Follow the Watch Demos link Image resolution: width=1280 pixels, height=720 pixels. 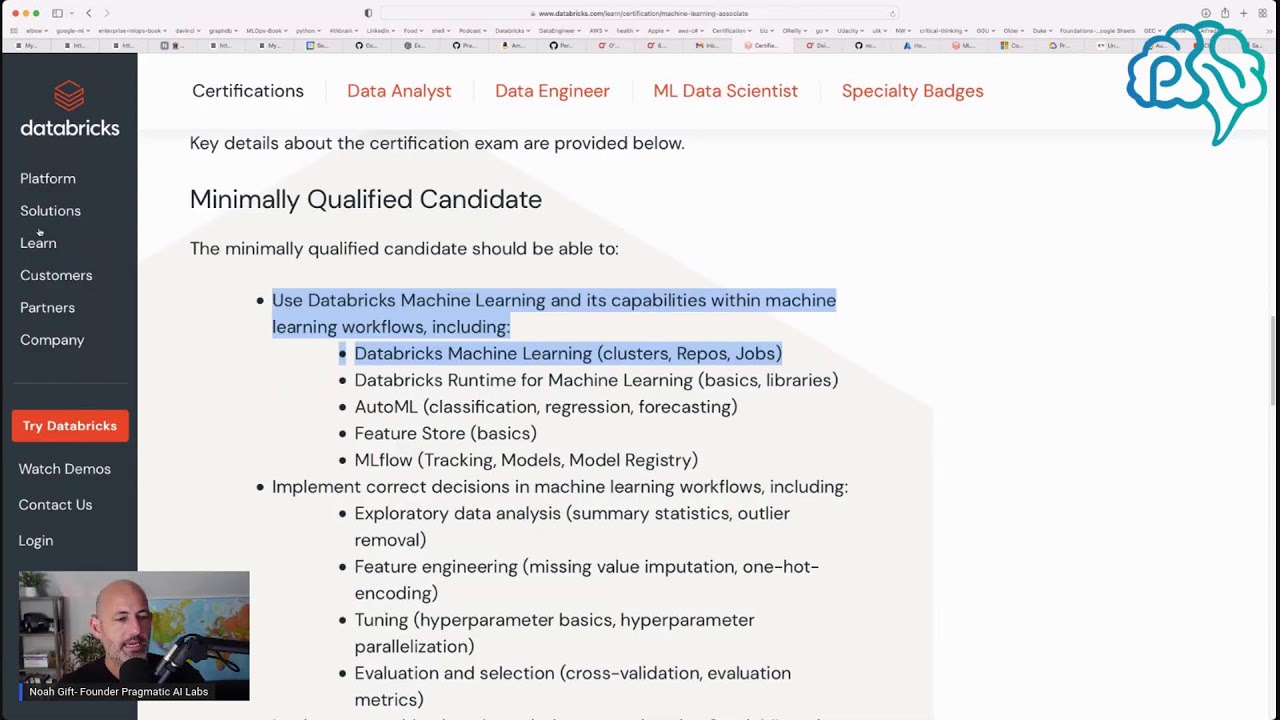(64, 469)
